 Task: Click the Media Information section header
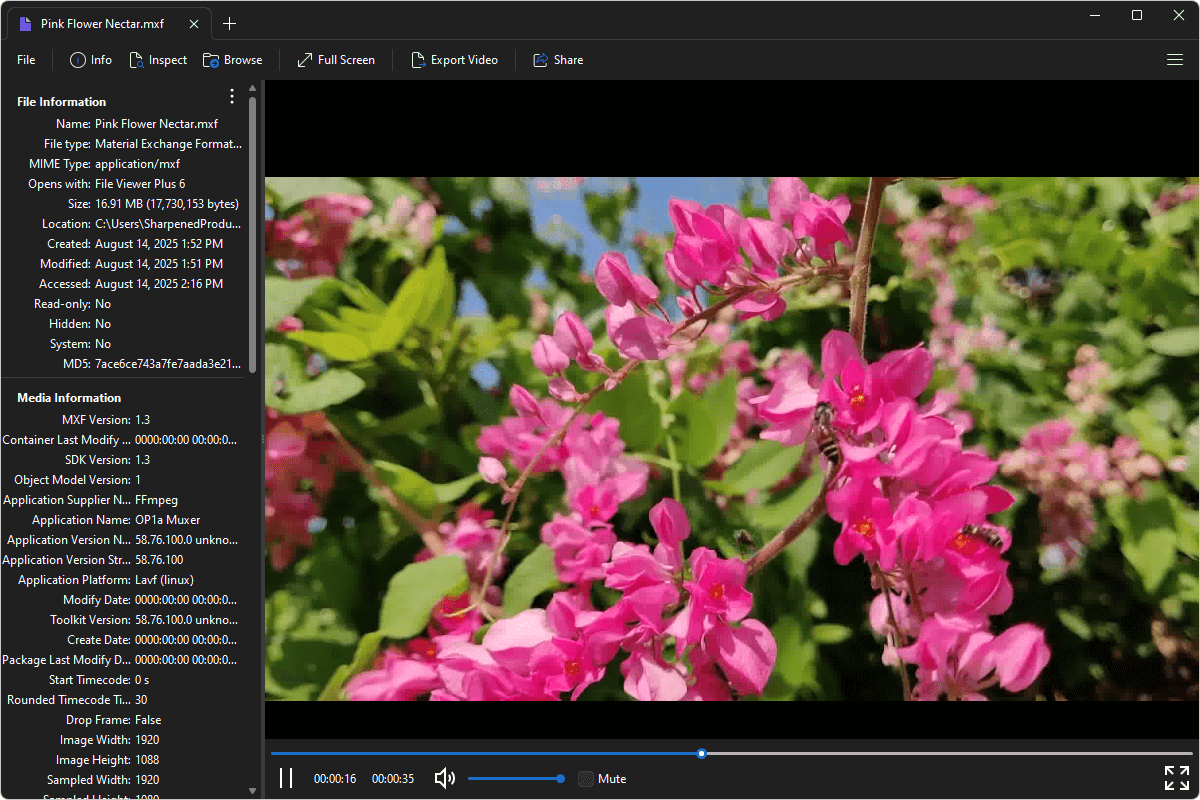[x=69, y=398]
